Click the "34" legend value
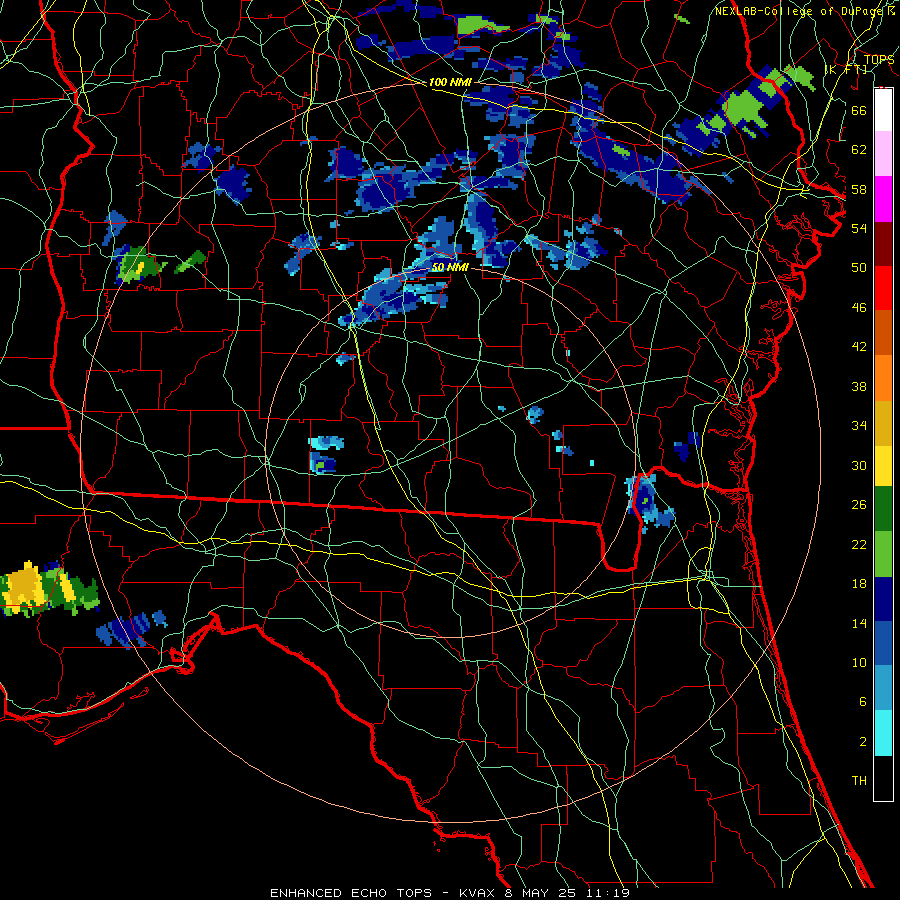Screen dimensions: 900x900 click(x=859, y=426)
